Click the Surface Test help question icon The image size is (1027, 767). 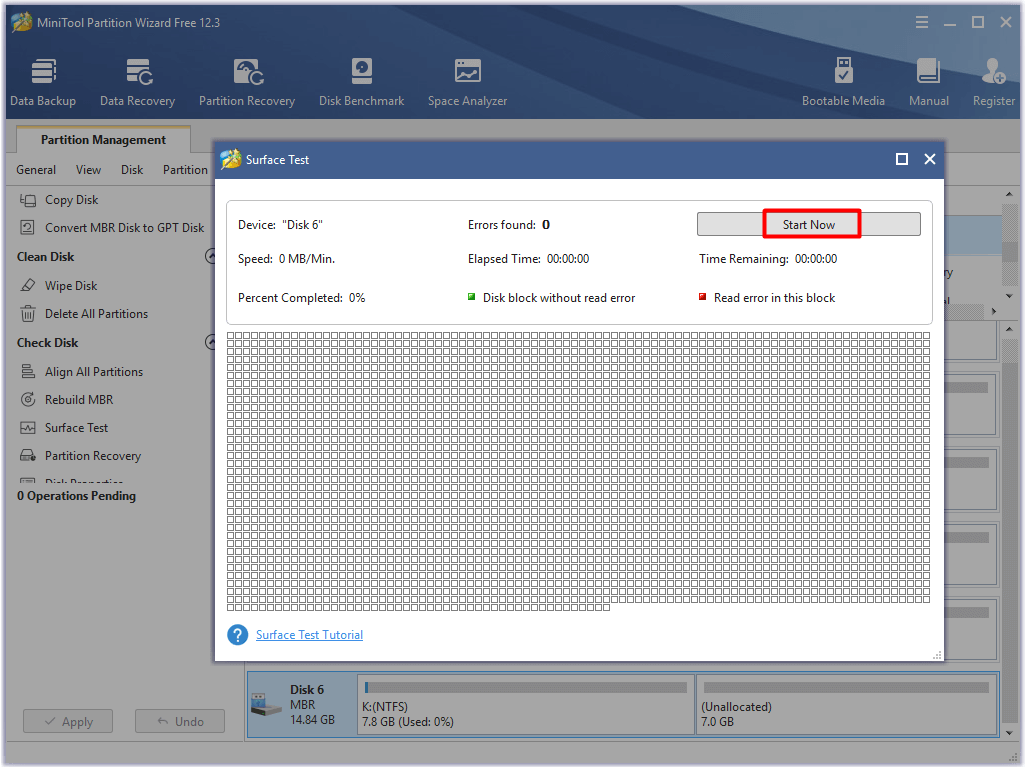(x=238, y=635)
